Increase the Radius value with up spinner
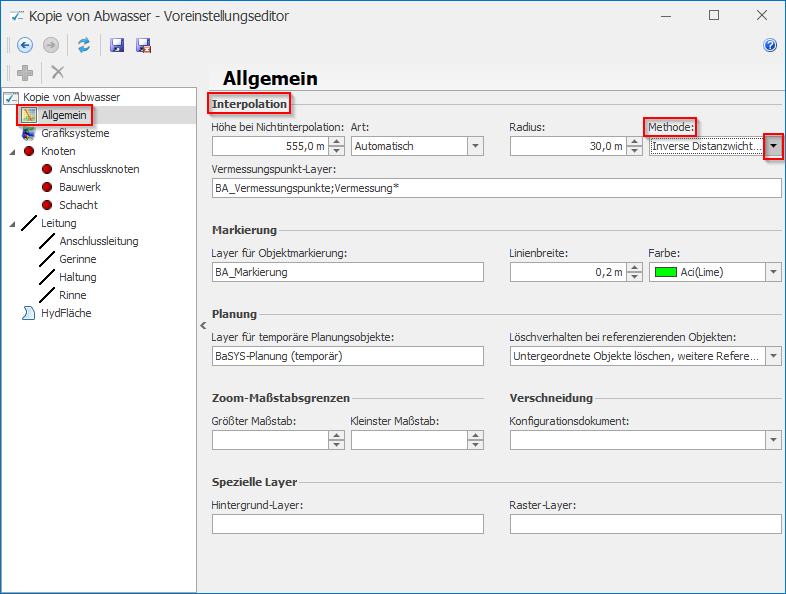The image size is (786, 594). [634, 142]
